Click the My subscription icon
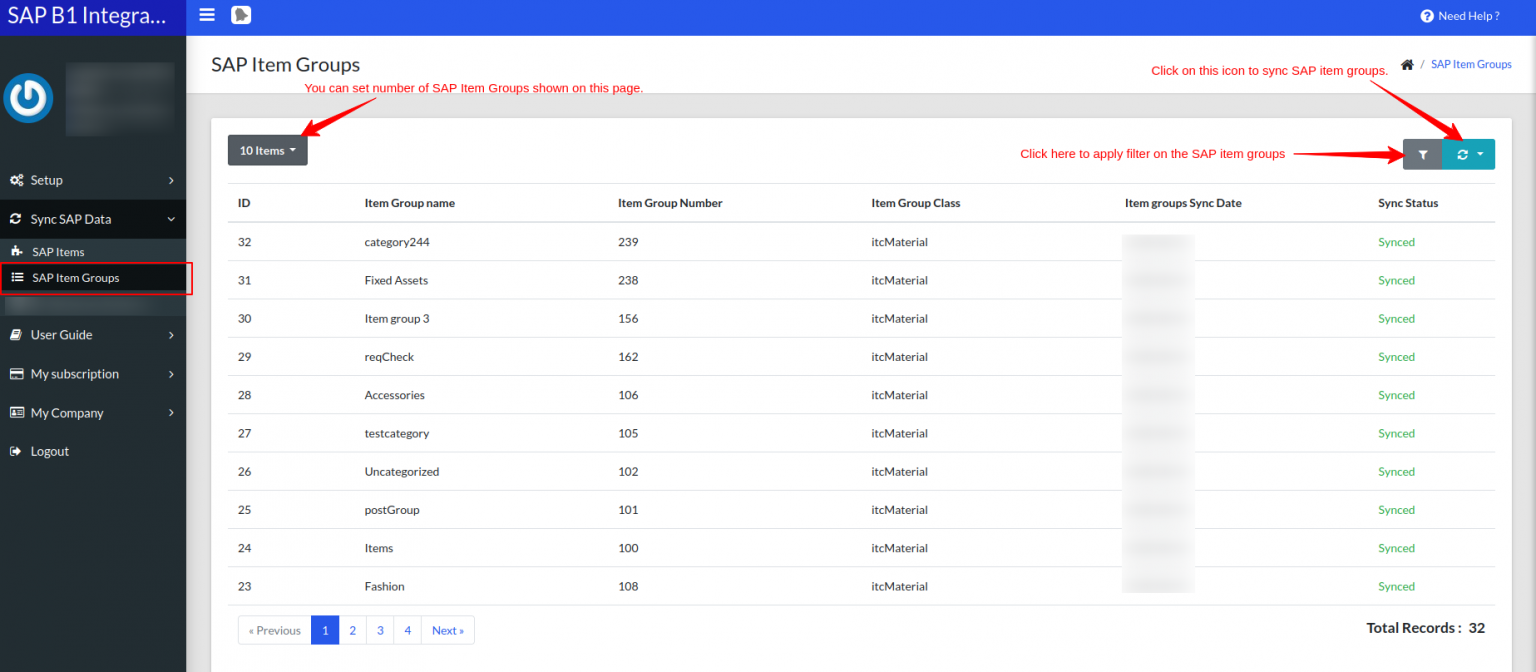1536x672 pixels. tap(15, 373)
